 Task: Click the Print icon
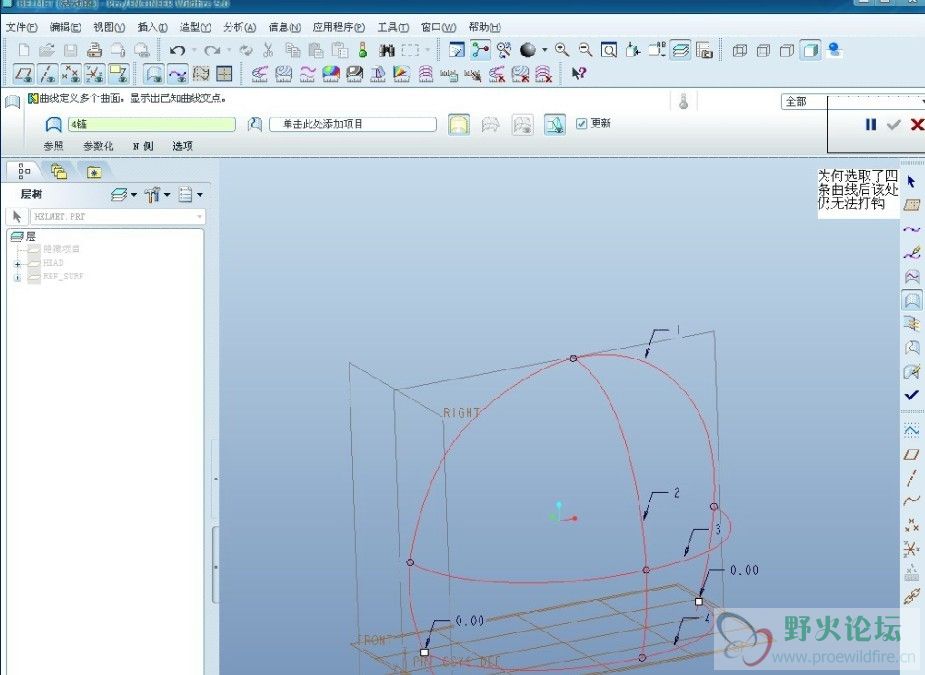point(94,50)
